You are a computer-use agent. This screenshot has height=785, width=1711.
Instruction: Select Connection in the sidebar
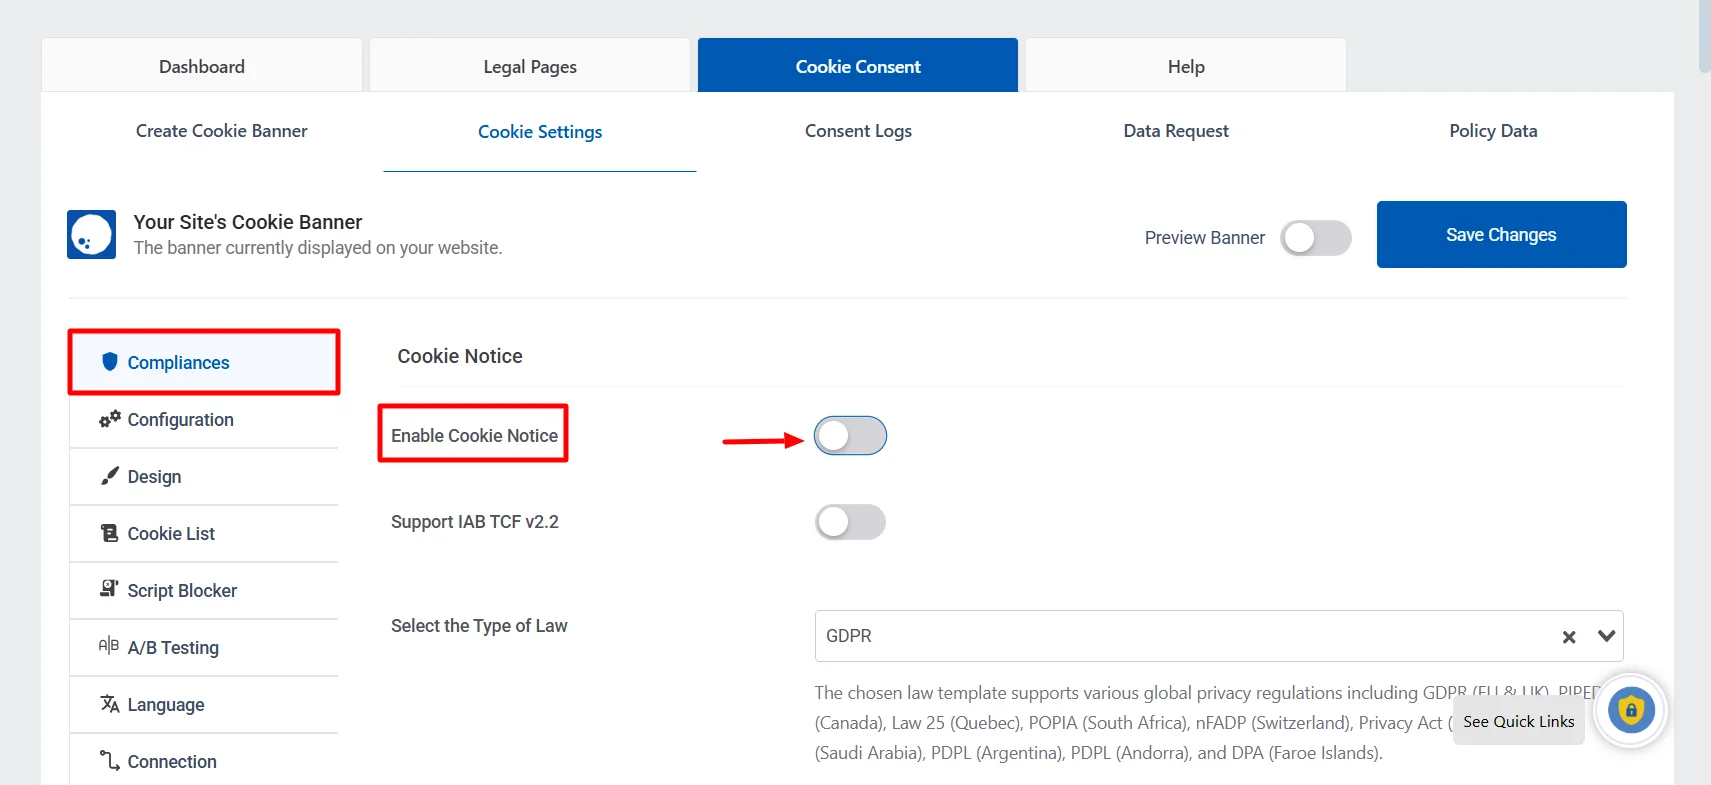point(204,759)
